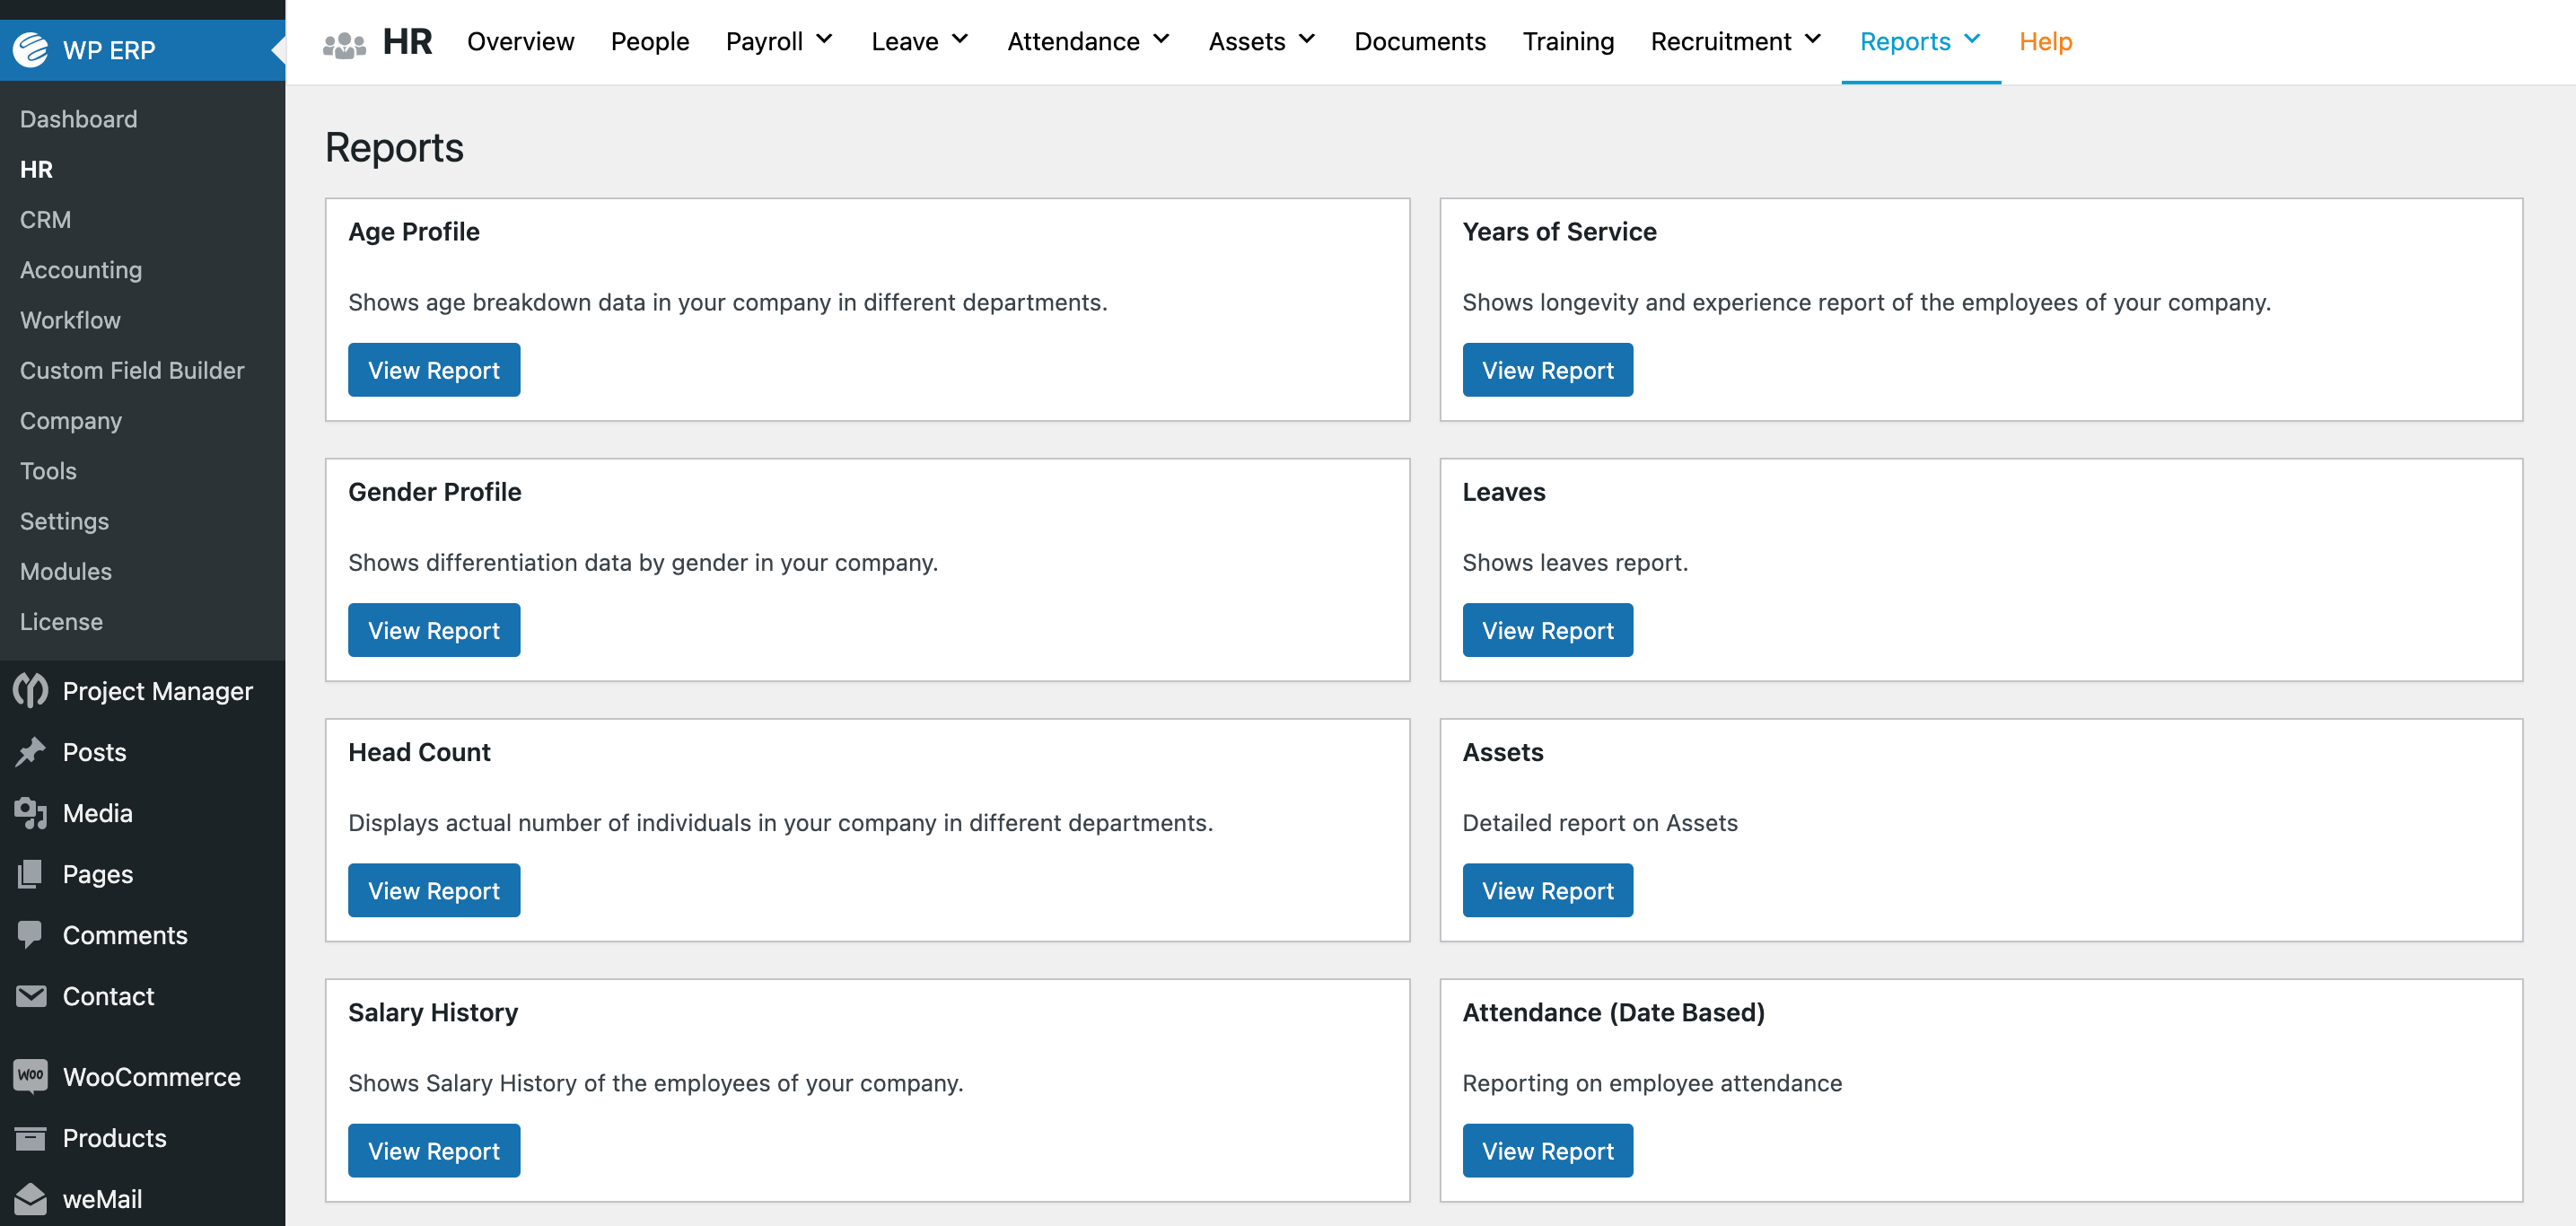Click View Report for Head Count
This screenshot has height=1226, width=2576.
[x=434, y=889]
